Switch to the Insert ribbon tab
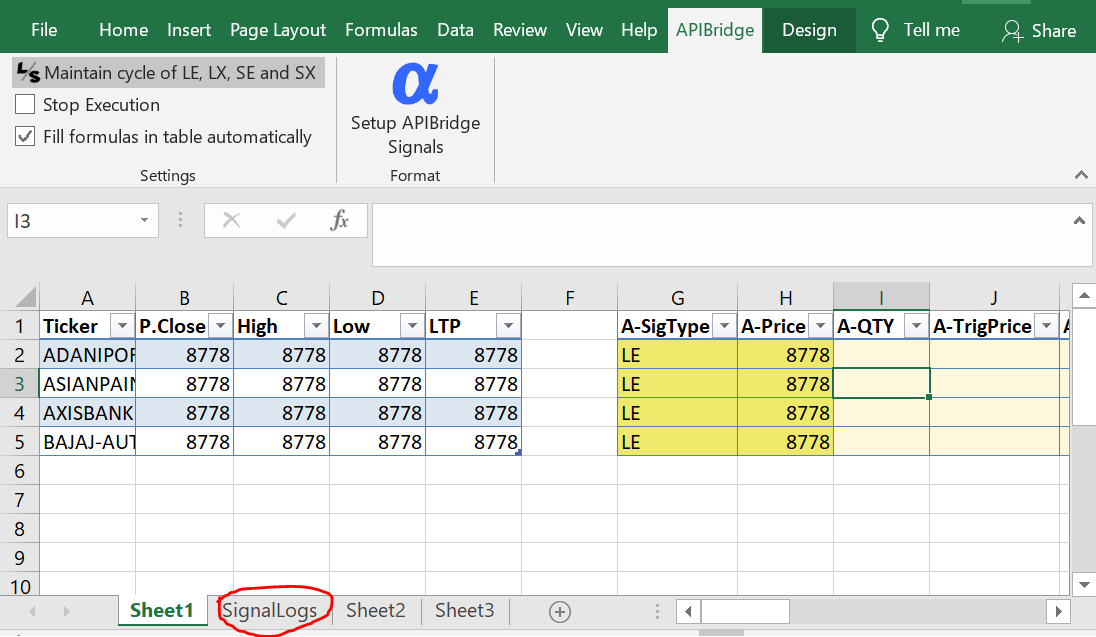This screenshot has width=1096, height=637. [x=189, y=30]
